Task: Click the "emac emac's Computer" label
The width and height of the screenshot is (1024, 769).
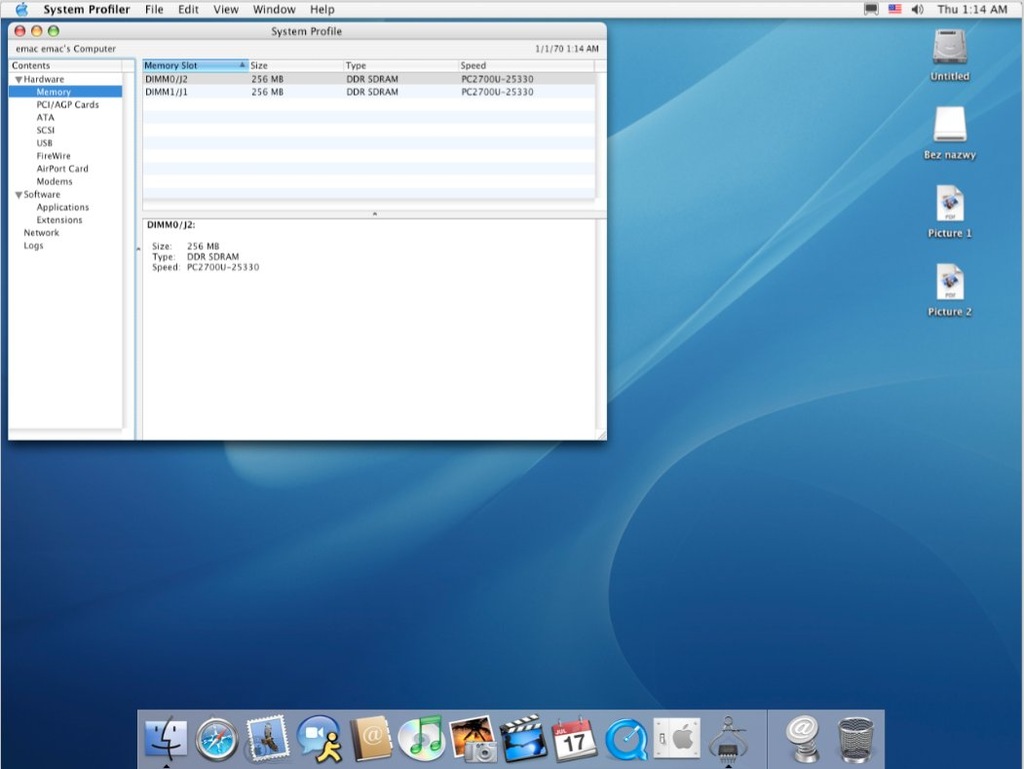Action: coord(65,49)
